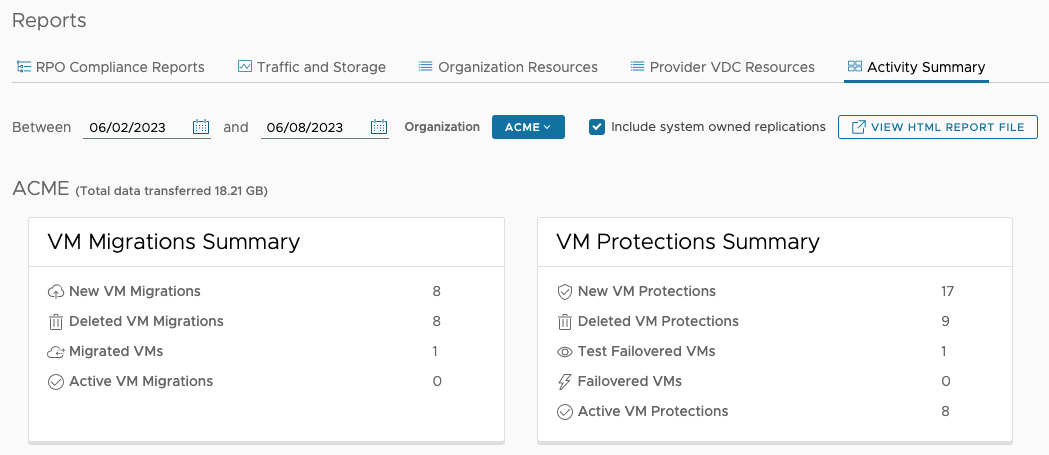Click the Migrated VMs cloud icon
The image size is (1049, 455).
pyautogui.click(x=56, y=352)
